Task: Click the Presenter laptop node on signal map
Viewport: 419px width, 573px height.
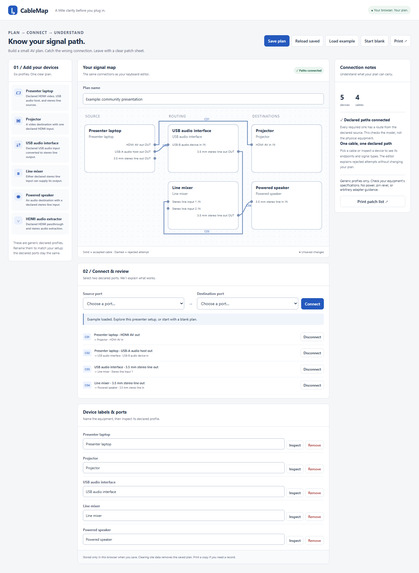Action: point(119,148)
